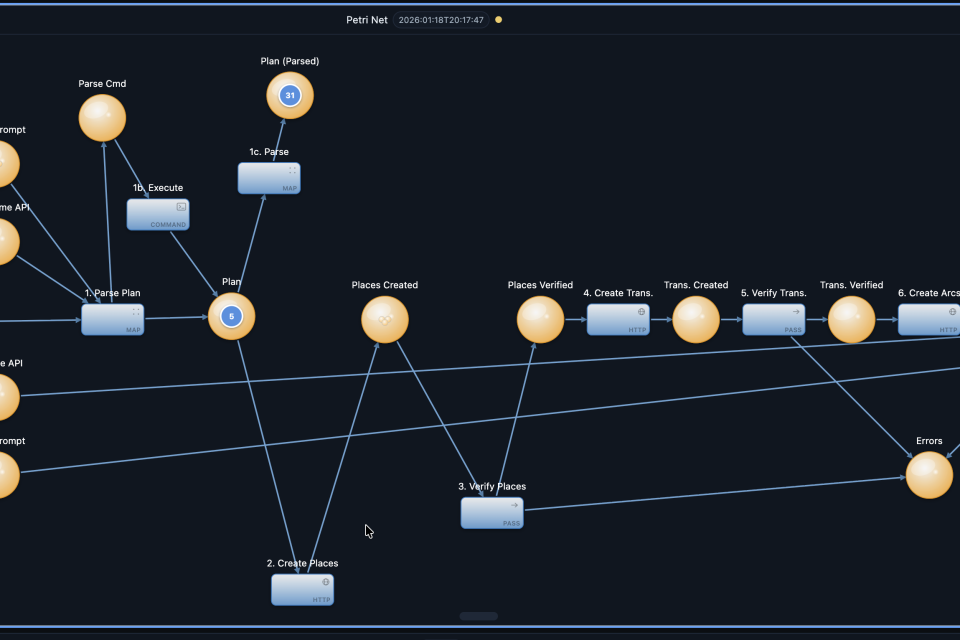The image size is (960, 640).
Task: Select the 5. Verify Trans. pass node
Action: [x=773, y=319]
